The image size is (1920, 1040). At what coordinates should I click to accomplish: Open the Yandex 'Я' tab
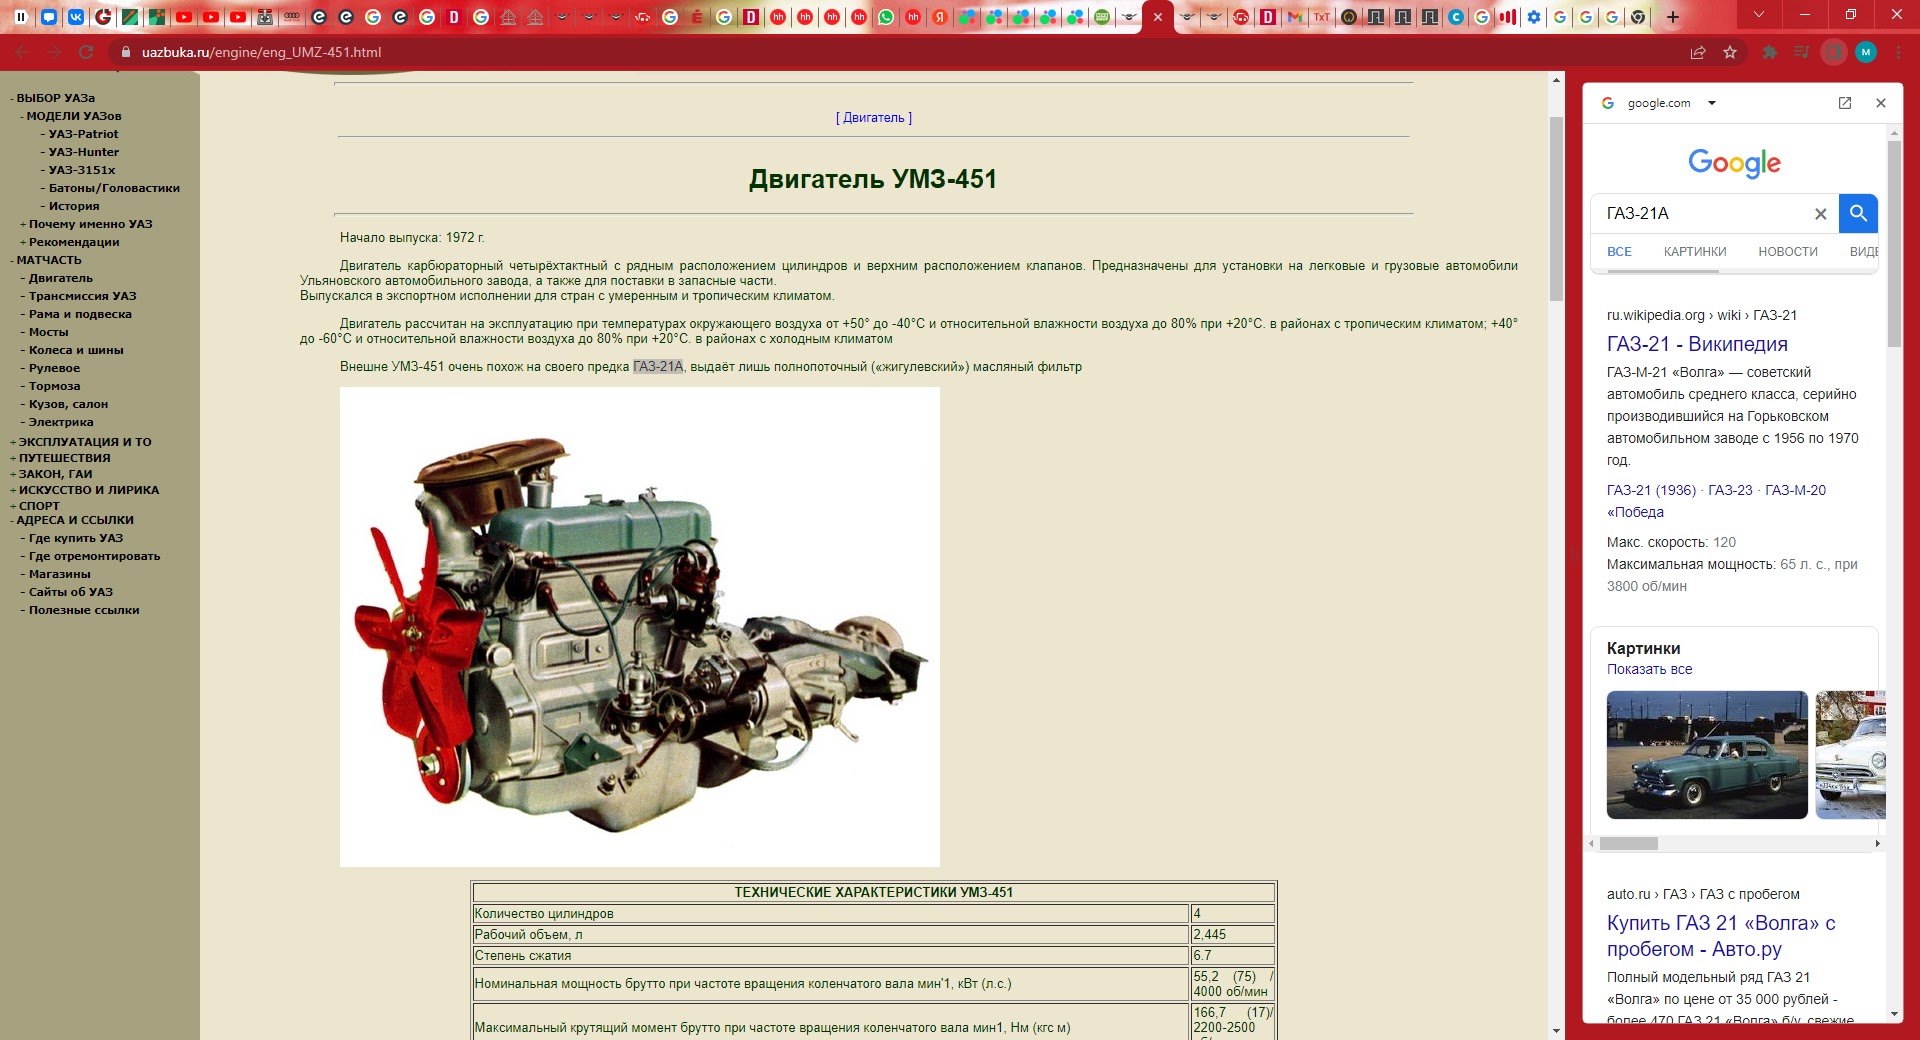coord(939,17)
